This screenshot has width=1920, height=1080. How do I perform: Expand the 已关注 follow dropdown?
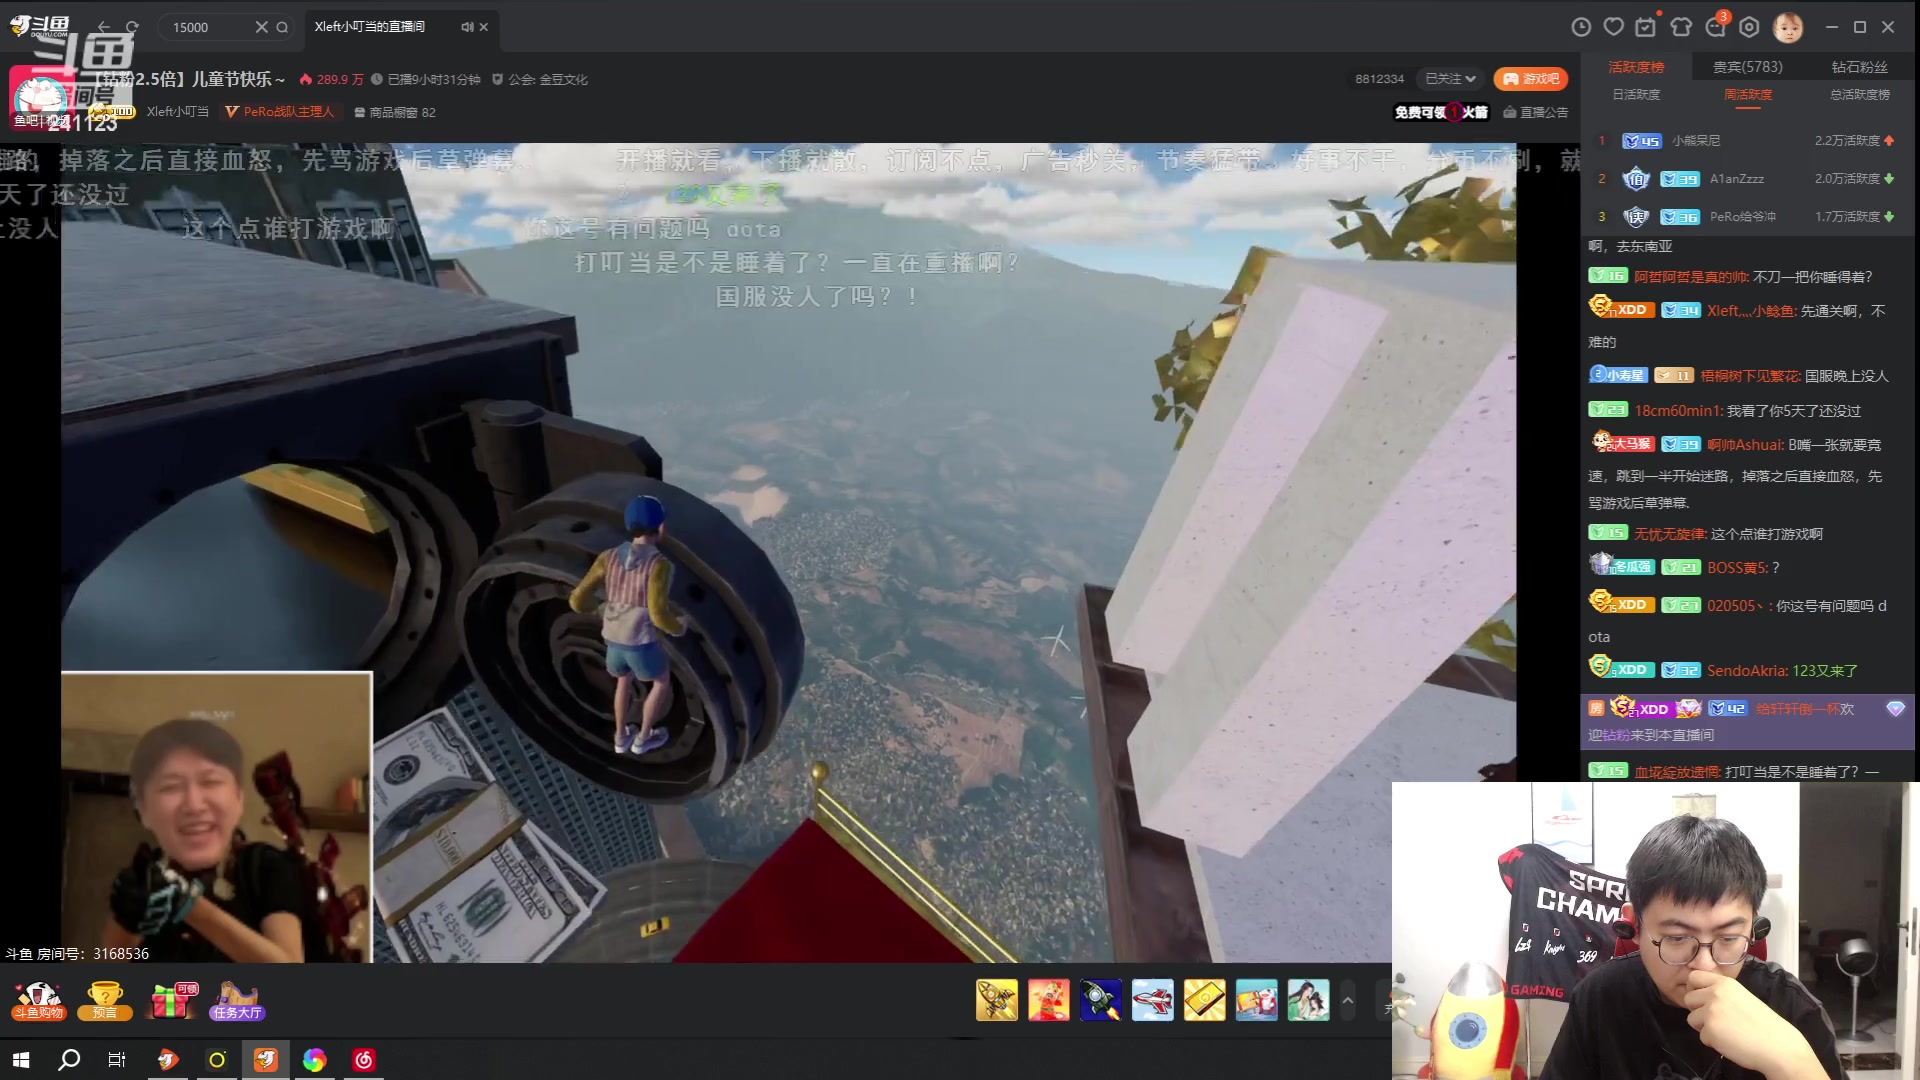[1450, 79]
